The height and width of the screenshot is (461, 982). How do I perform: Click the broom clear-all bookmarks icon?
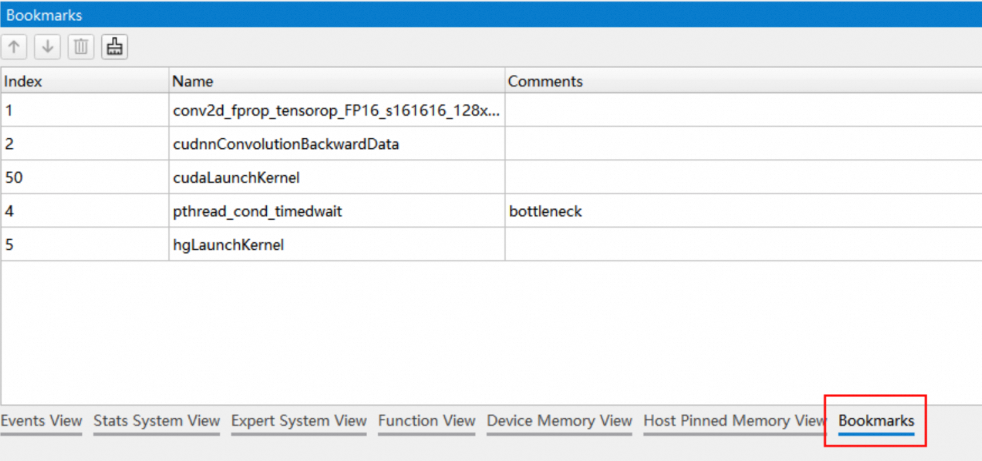(x=114, y=47)
